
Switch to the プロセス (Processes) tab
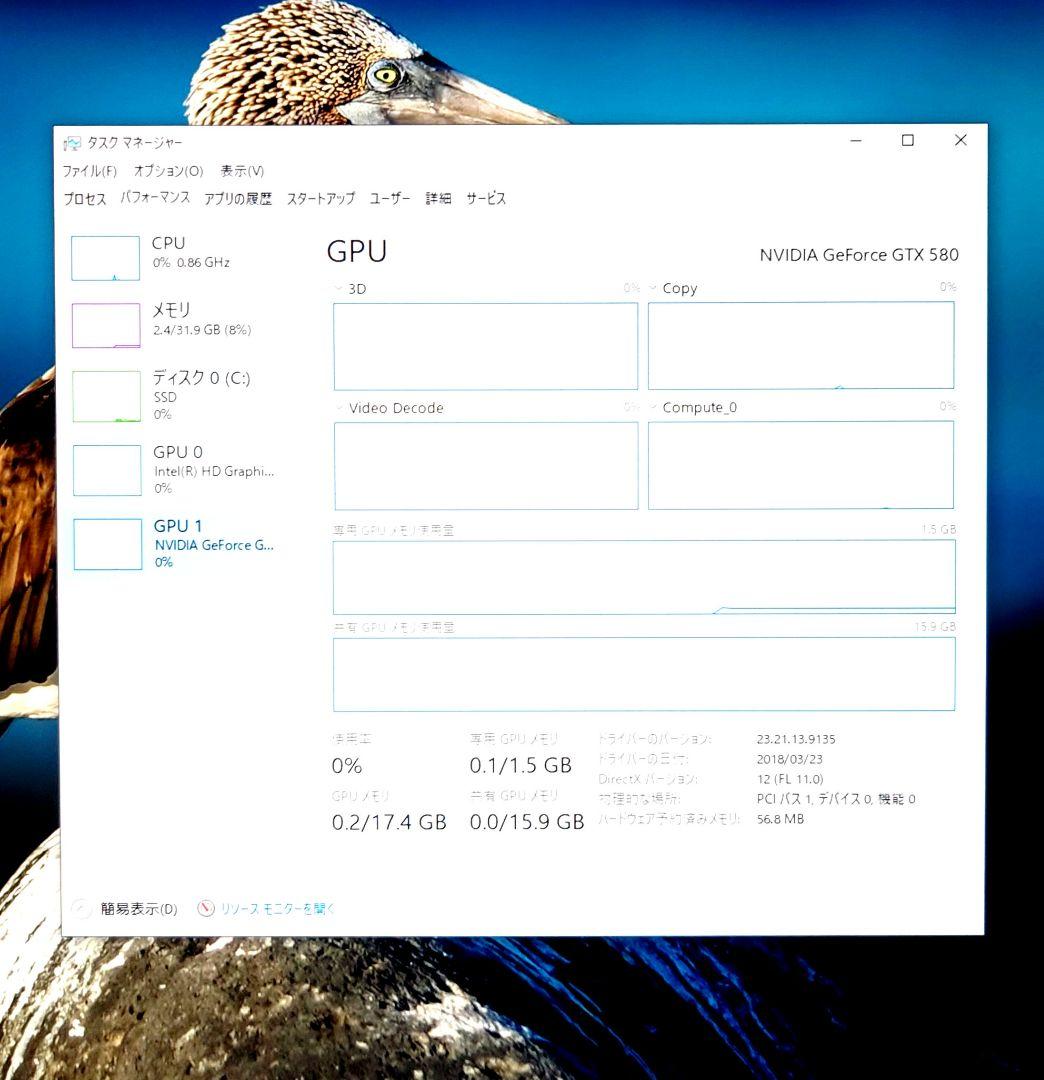click(x=86, y=199)
